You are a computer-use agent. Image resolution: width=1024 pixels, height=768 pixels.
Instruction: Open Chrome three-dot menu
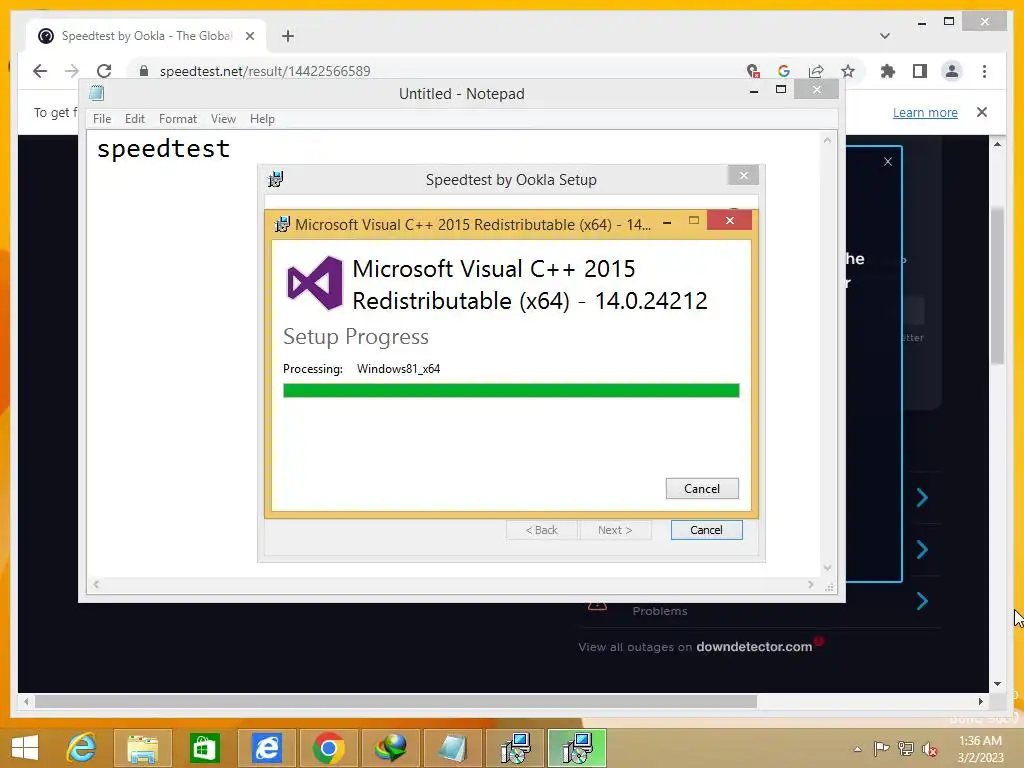pyautogui.click(x=984, y=71)
